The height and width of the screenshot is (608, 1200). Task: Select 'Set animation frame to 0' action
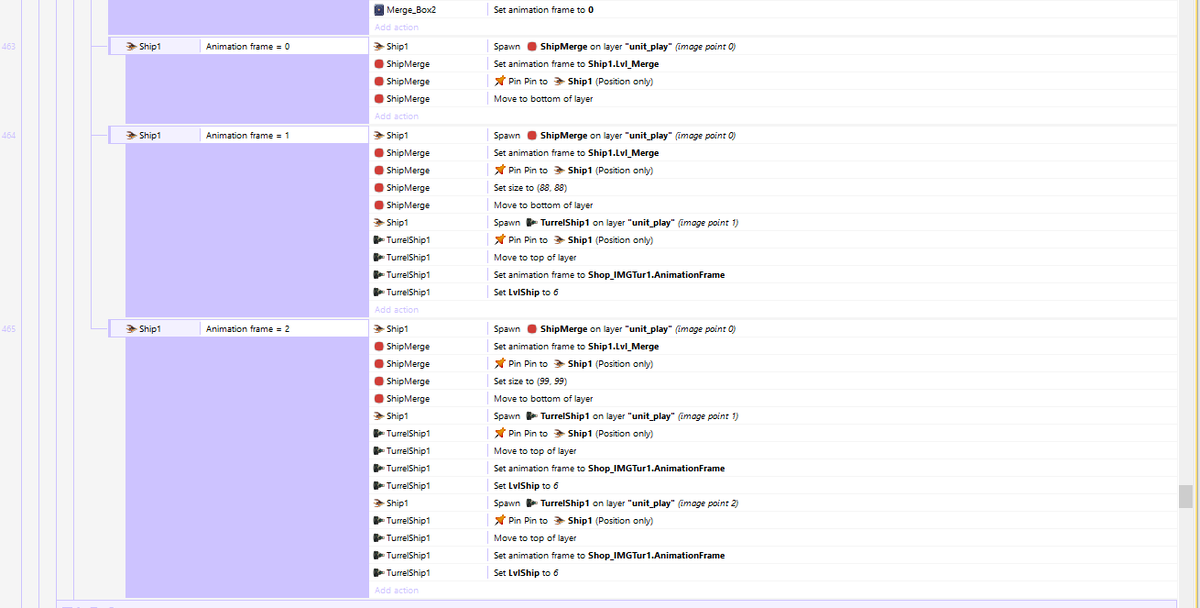pos(543,10)
